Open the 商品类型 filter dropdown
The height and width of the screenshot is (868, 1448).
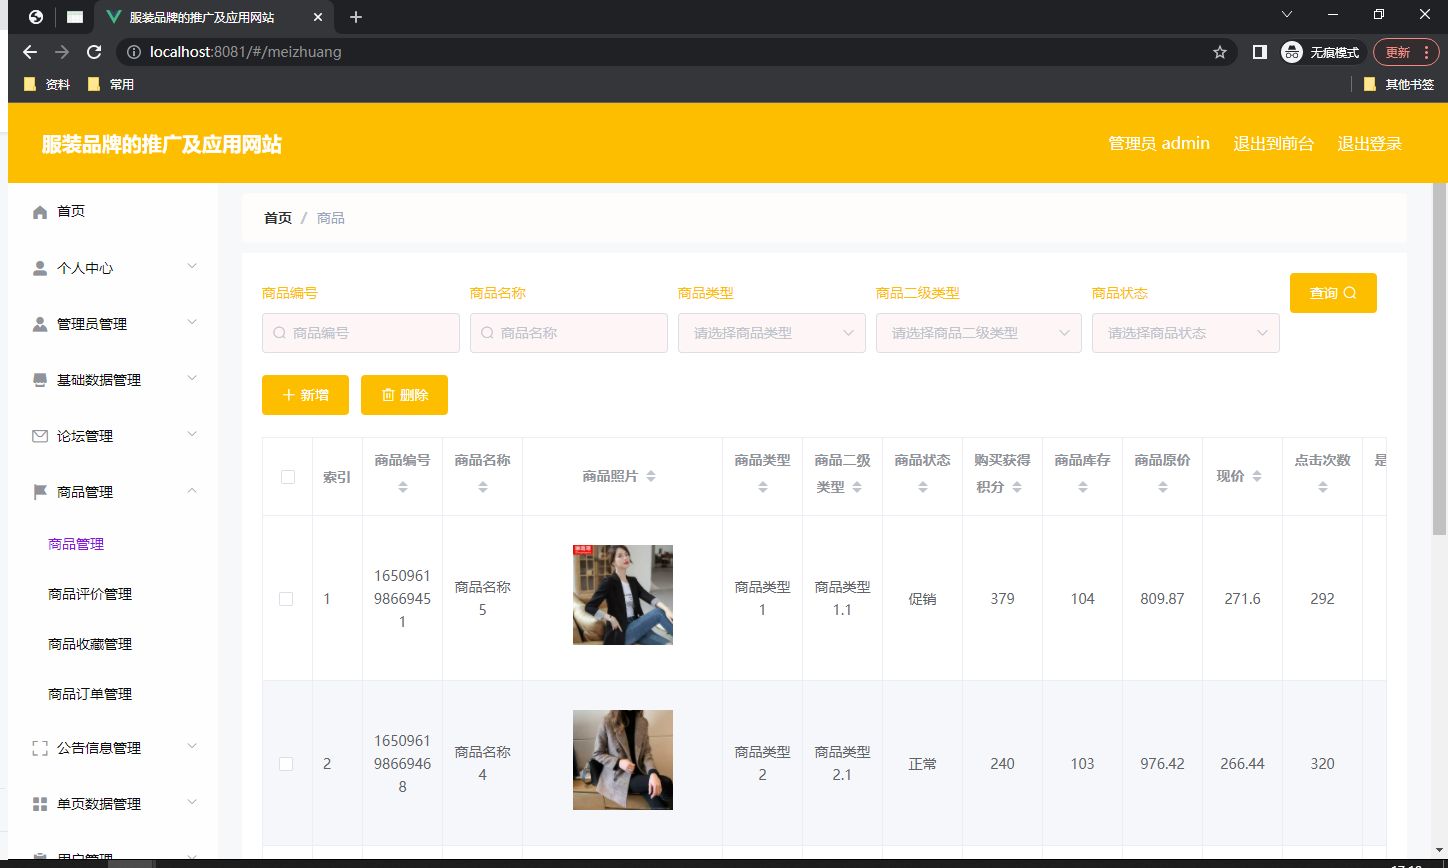pyautogui.click(x=772, y=333)
